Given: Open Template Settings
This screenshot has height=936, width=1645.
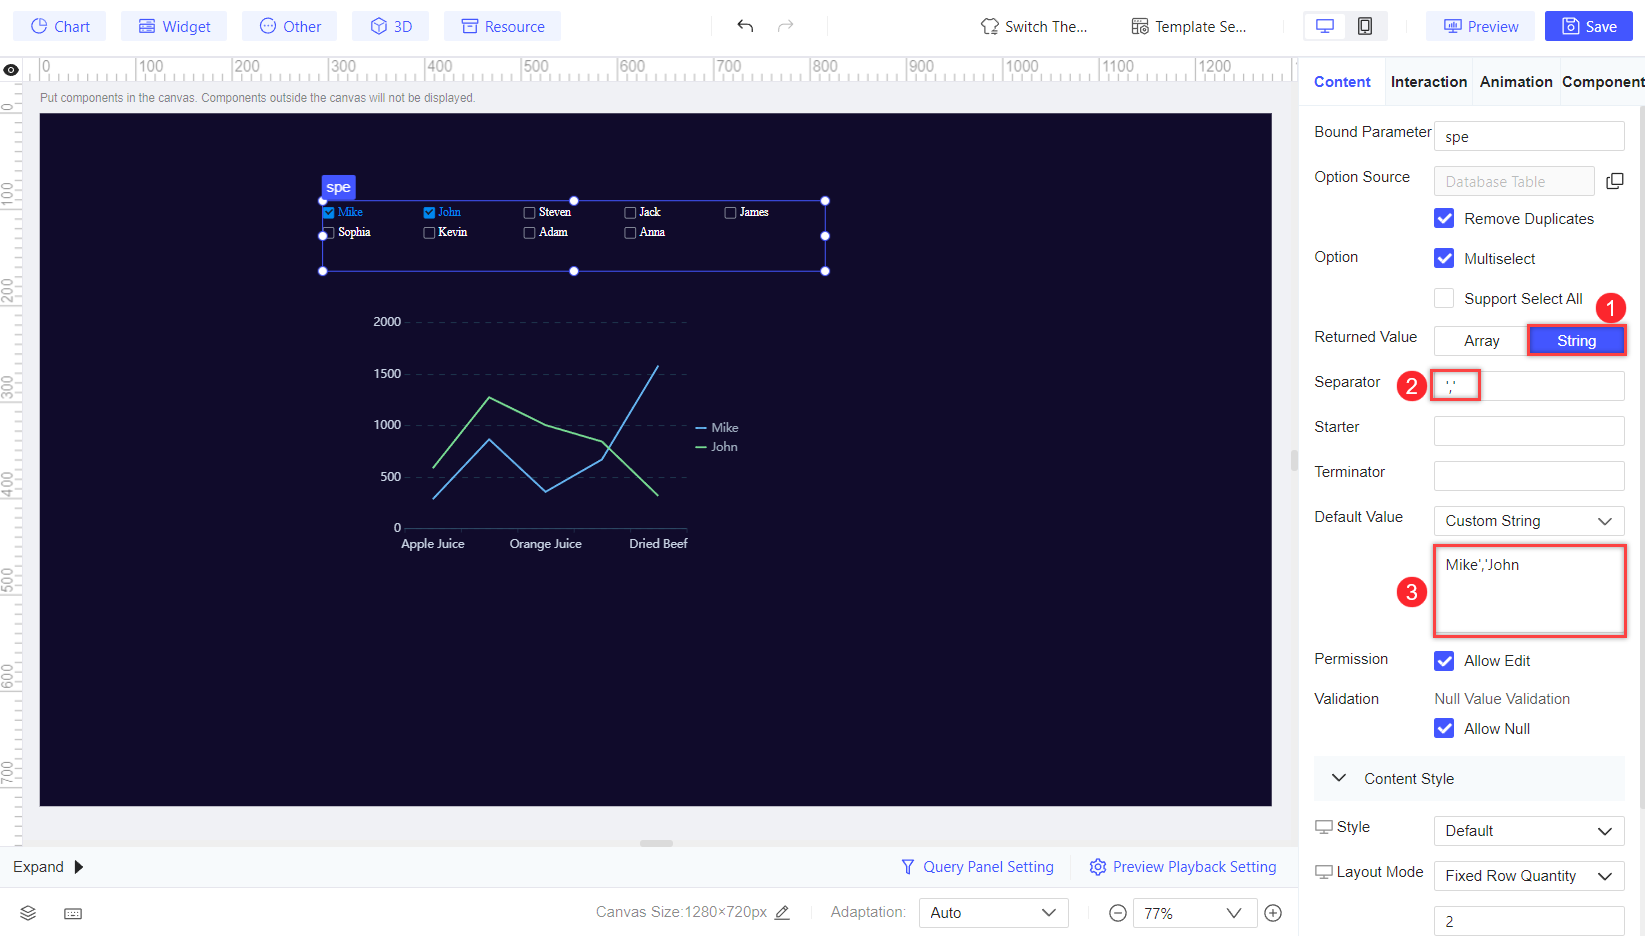Looking at the screenshot, I should (1189, 26).
